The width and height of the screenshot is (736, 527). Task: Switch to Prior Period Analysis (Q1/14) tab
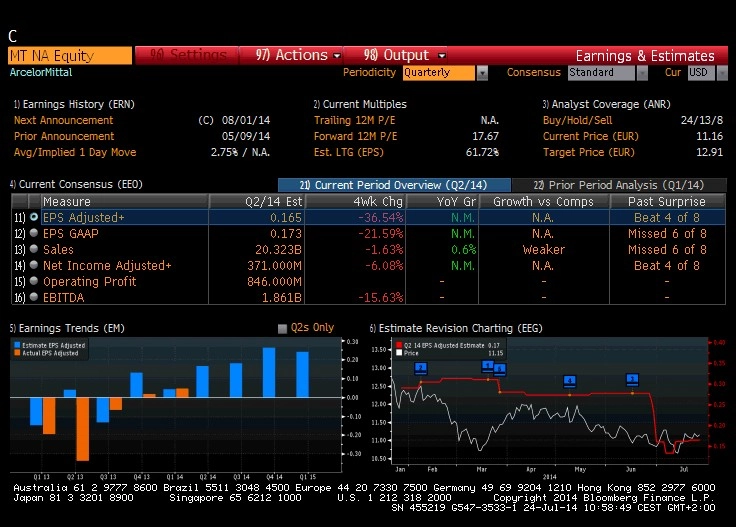[x=619, y=185]
